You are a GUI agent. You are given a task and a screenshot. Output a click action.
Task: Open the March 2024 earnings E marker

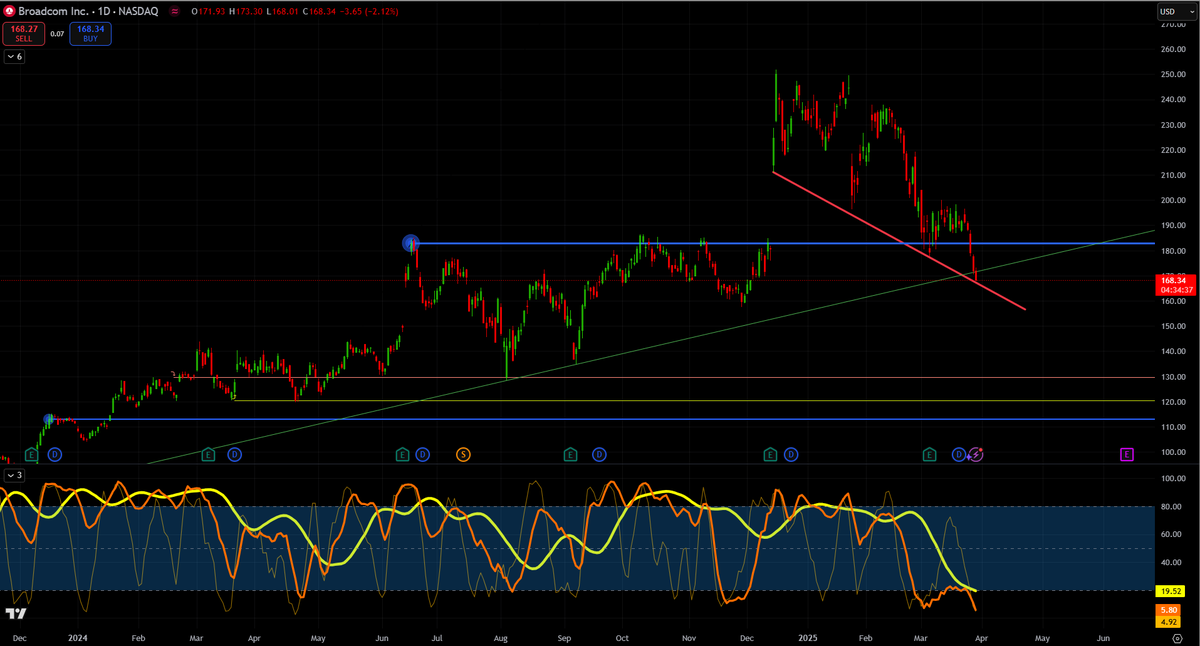point(209,454)
